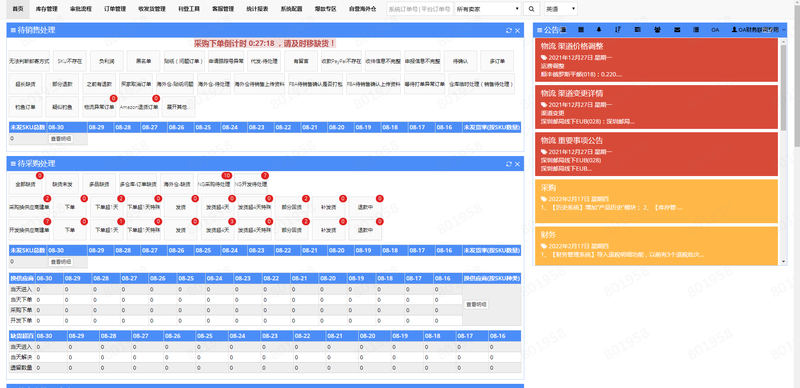Image resolution: width=800 pixels, height=388 pixels.
Task: Open the 爆款专区 menu
Action: 326,9
